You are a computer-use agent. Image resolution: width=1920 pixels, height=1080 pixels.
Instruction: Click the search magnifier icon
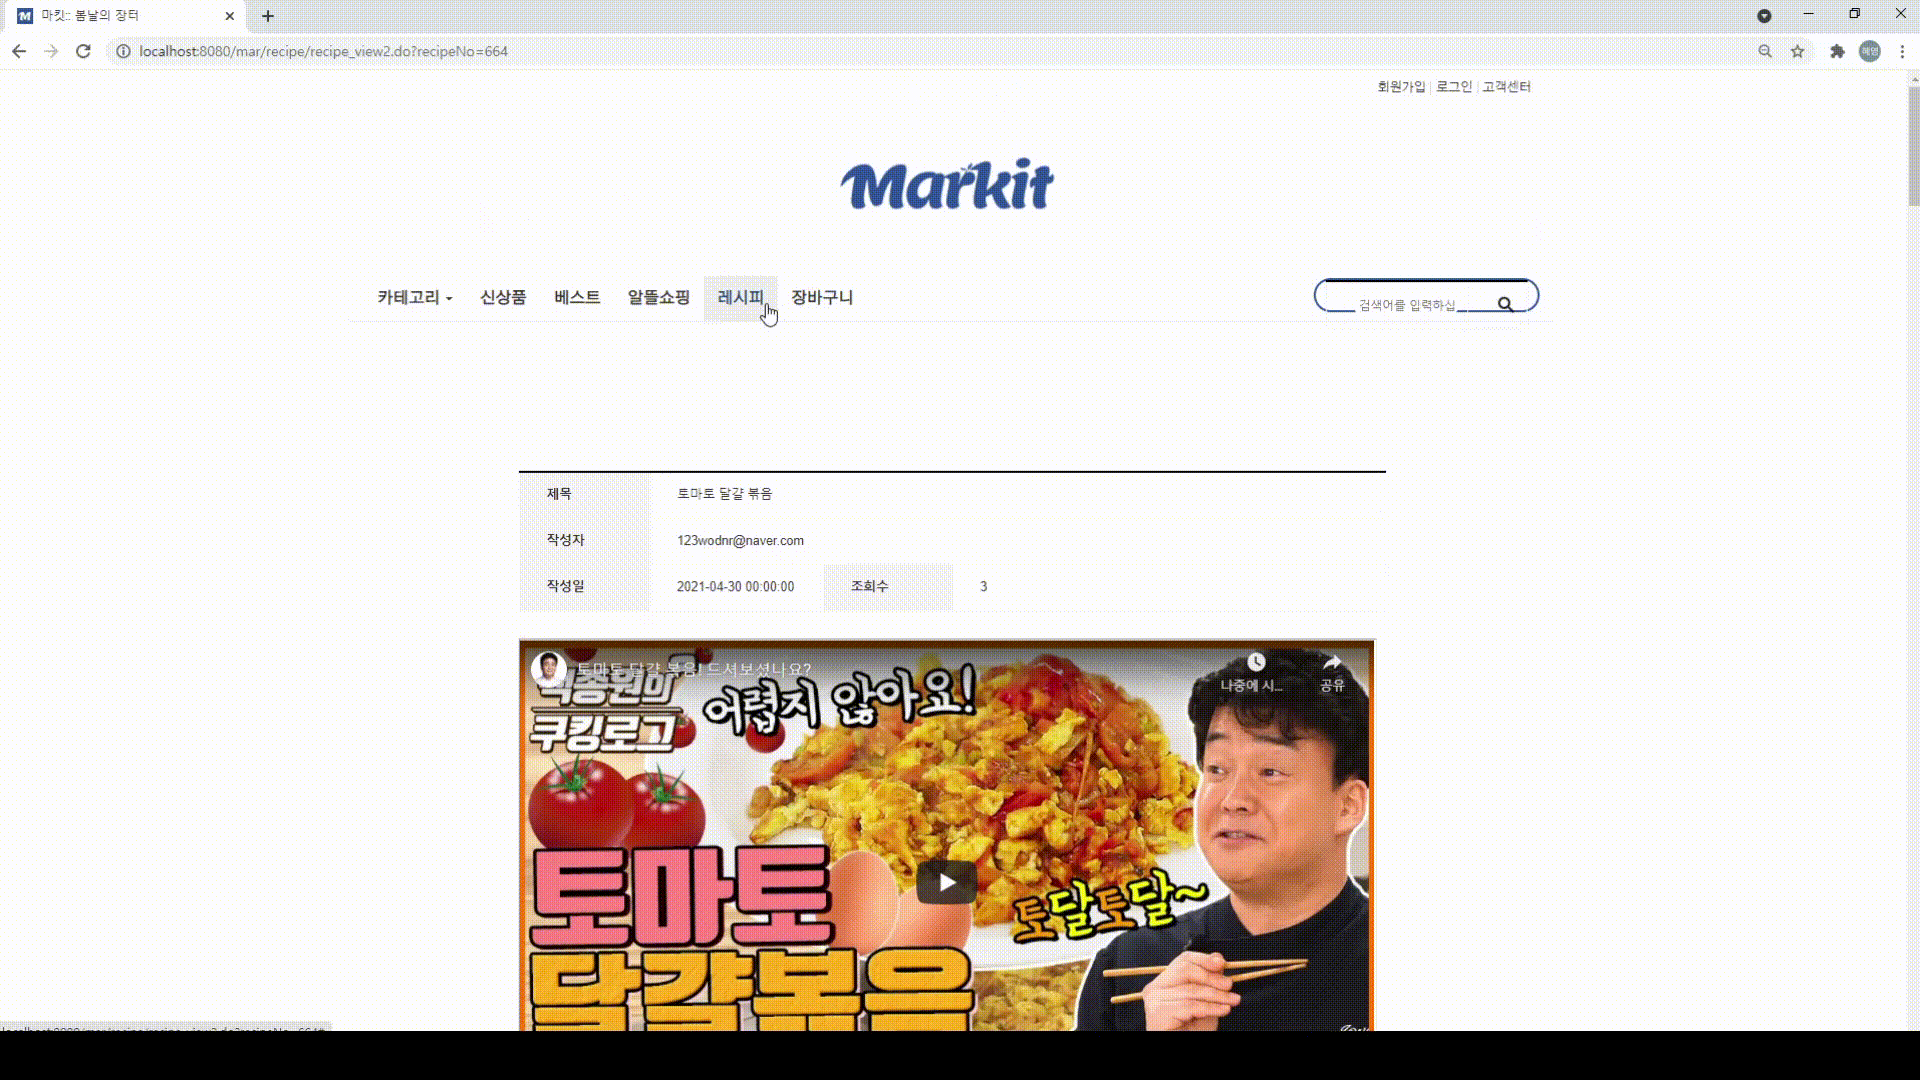click(1505, 302)
